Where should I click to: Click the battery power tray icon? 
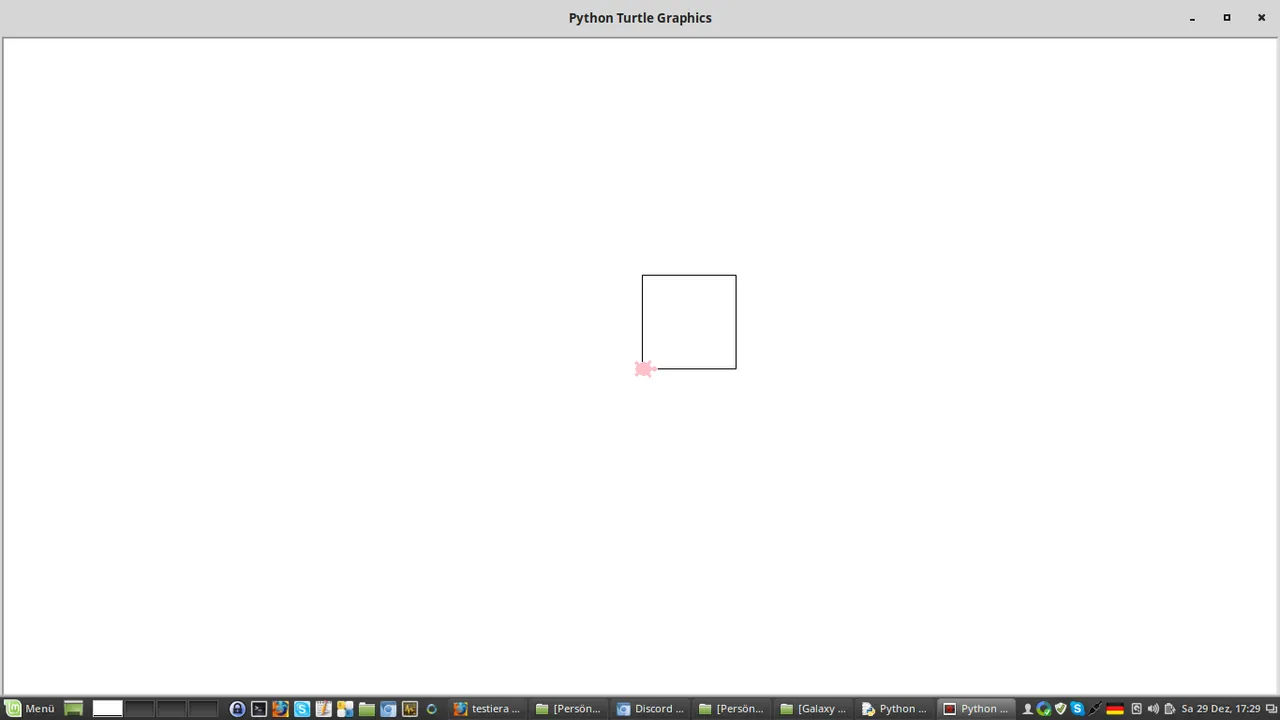tap(1169, 708)
